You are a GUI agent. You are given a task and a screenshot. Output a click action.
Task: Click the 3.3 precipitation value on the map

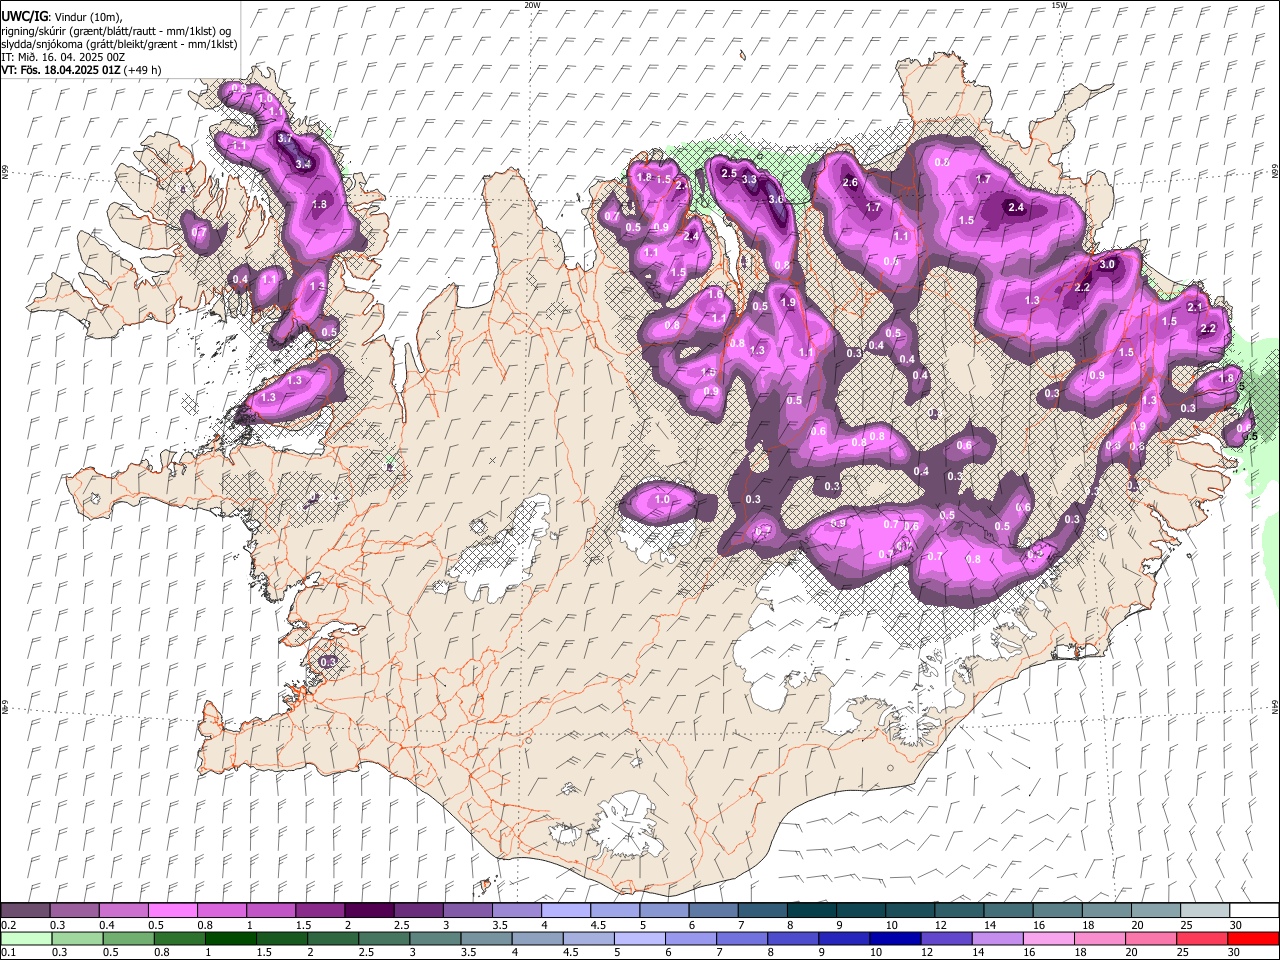[749, 180]
